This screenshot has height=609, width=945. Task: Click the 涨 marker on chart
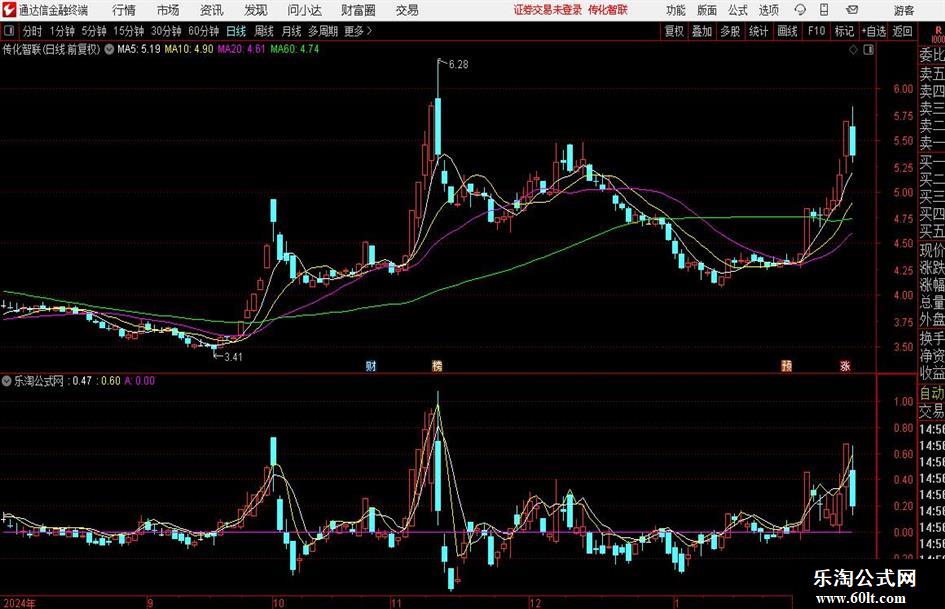pos(846,366)
